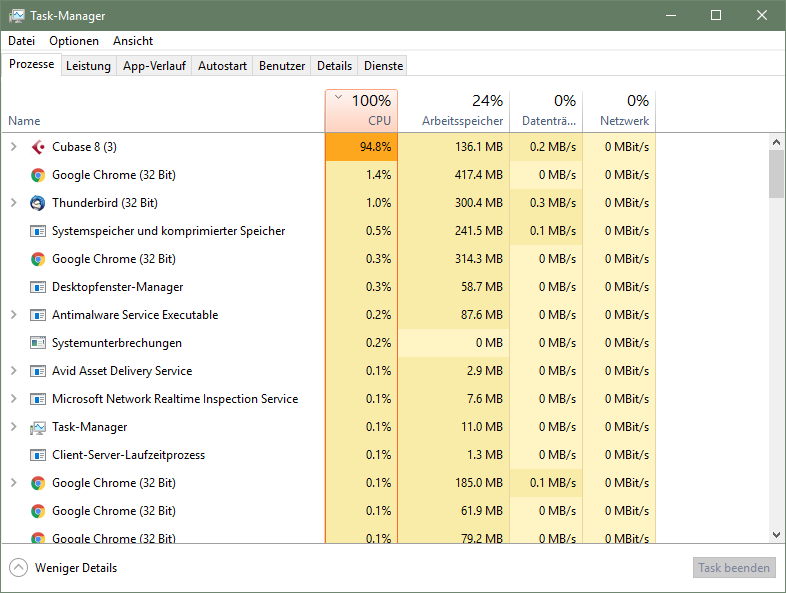Select the Desktopfenster-Manager process

coord(117,287)
